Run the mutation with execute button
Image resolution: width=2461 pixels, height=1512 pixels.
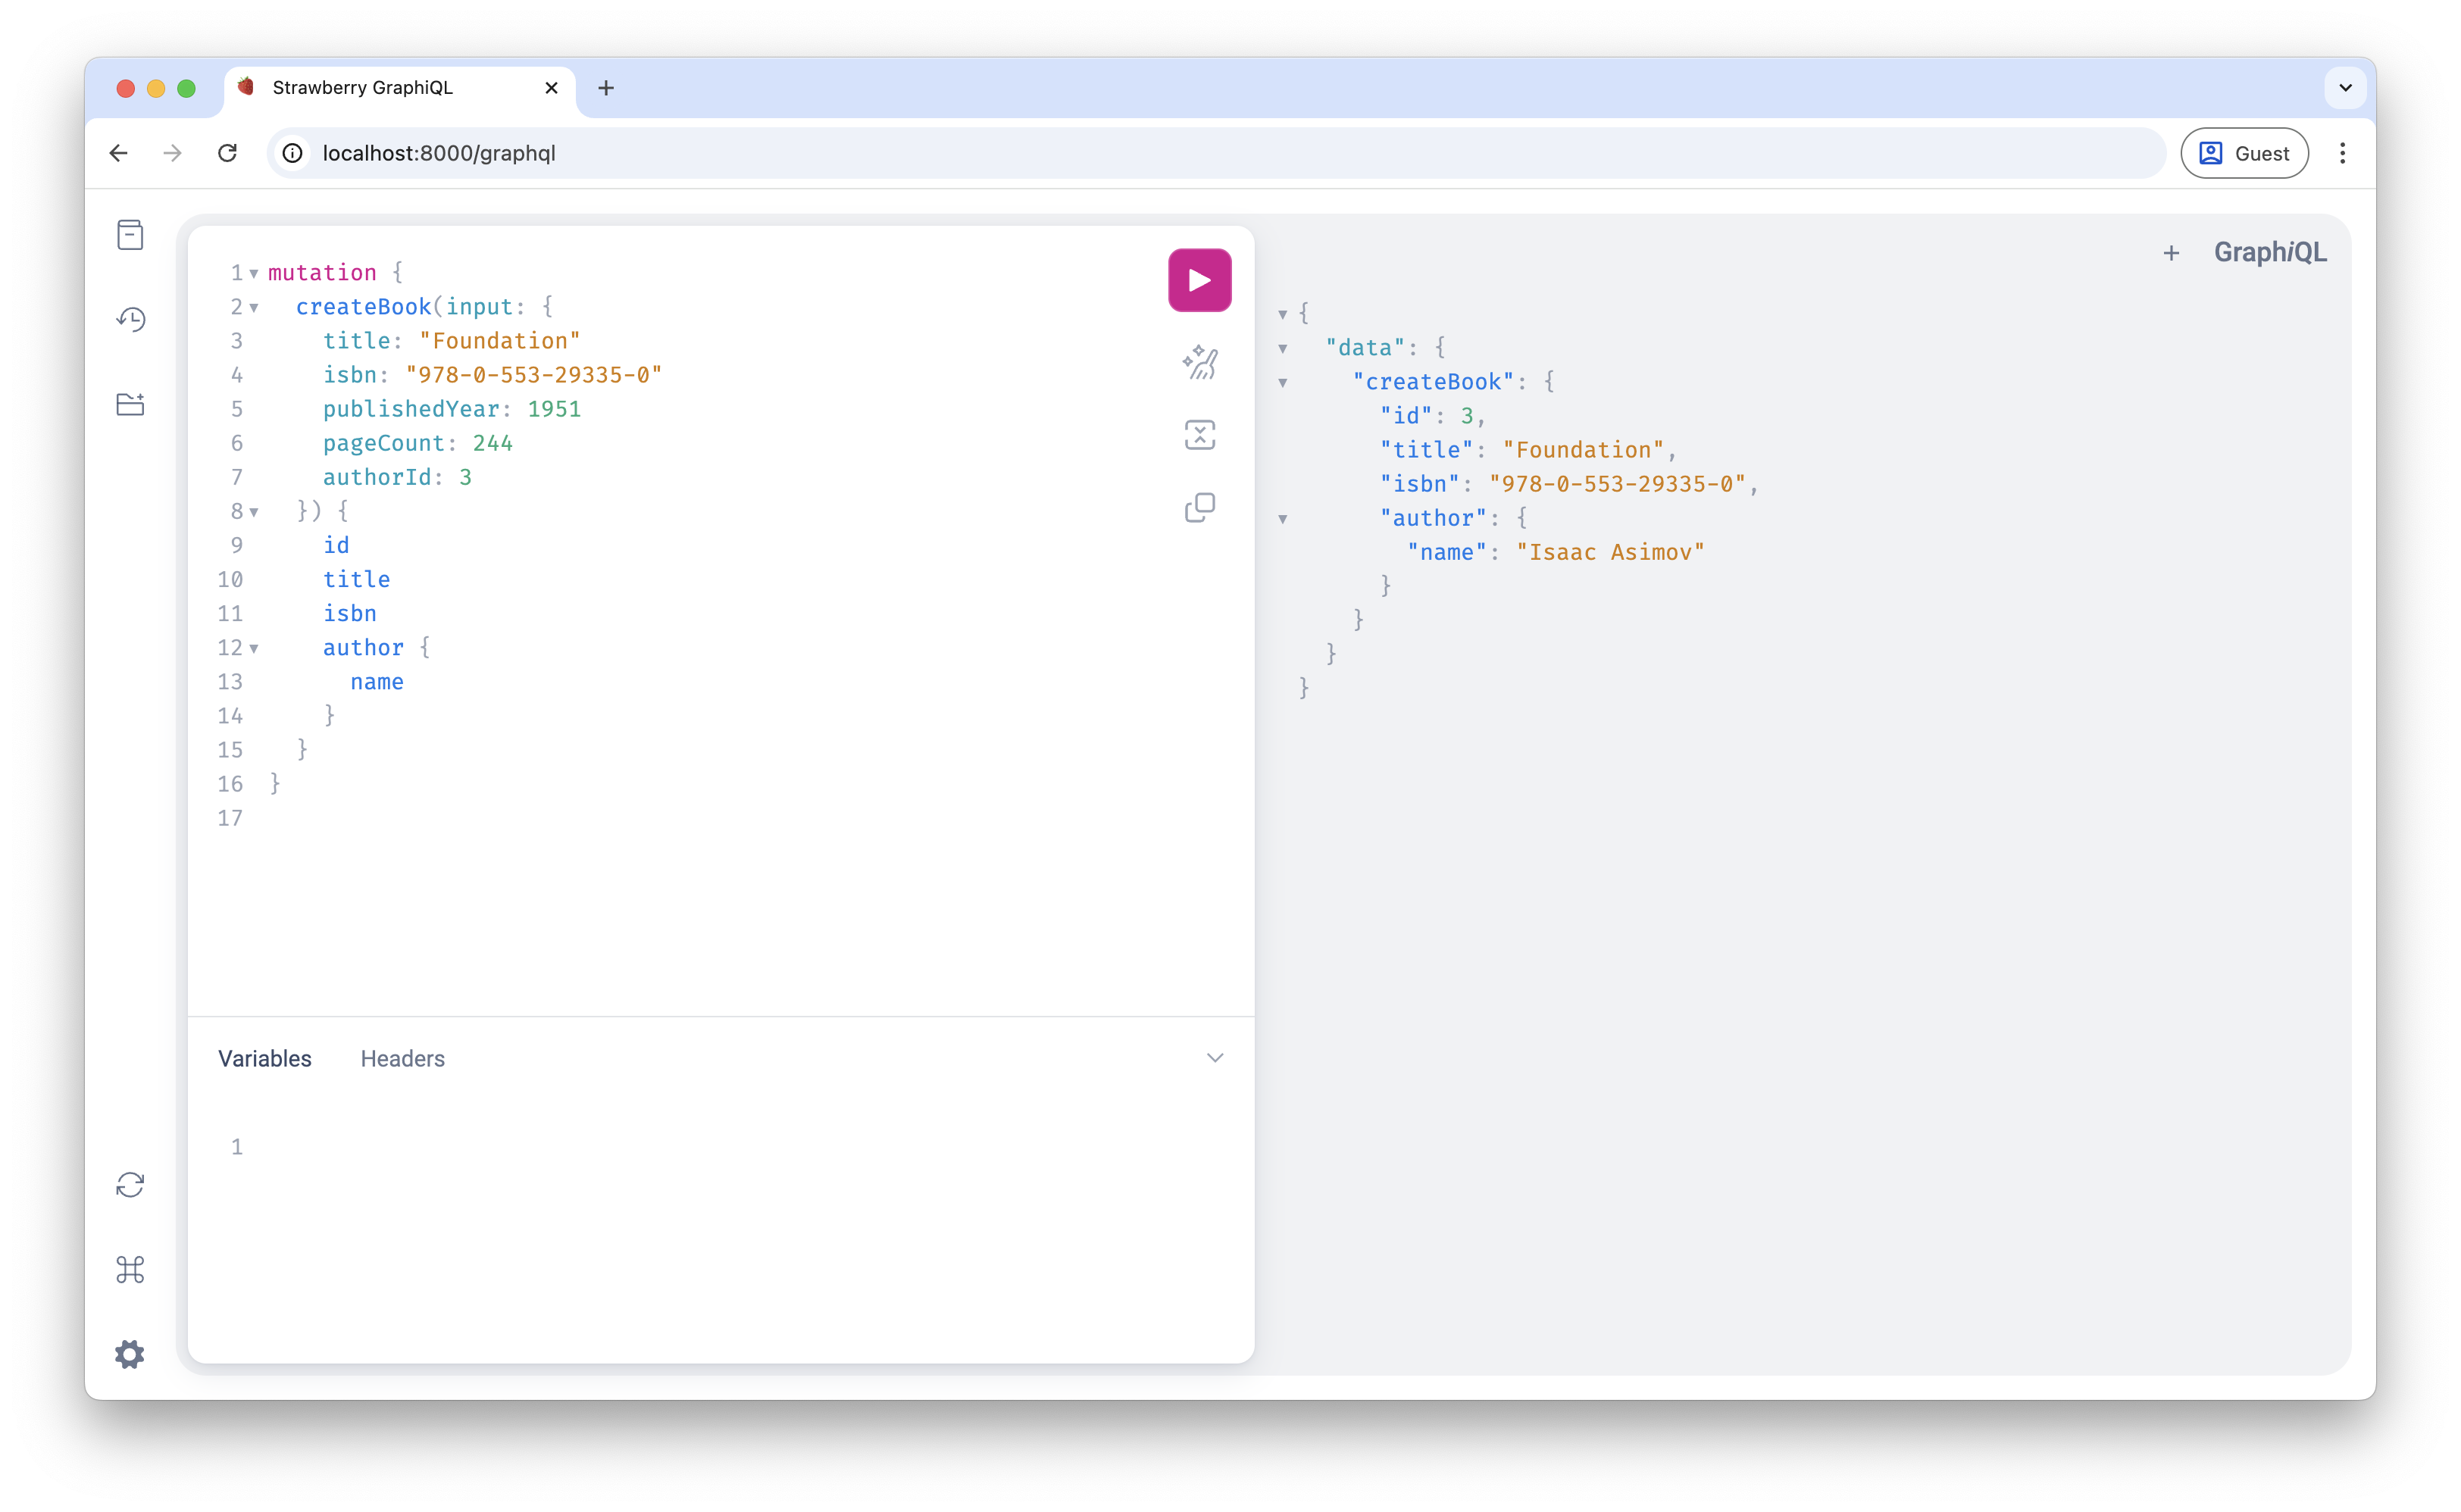click(x=1199, y=280)
